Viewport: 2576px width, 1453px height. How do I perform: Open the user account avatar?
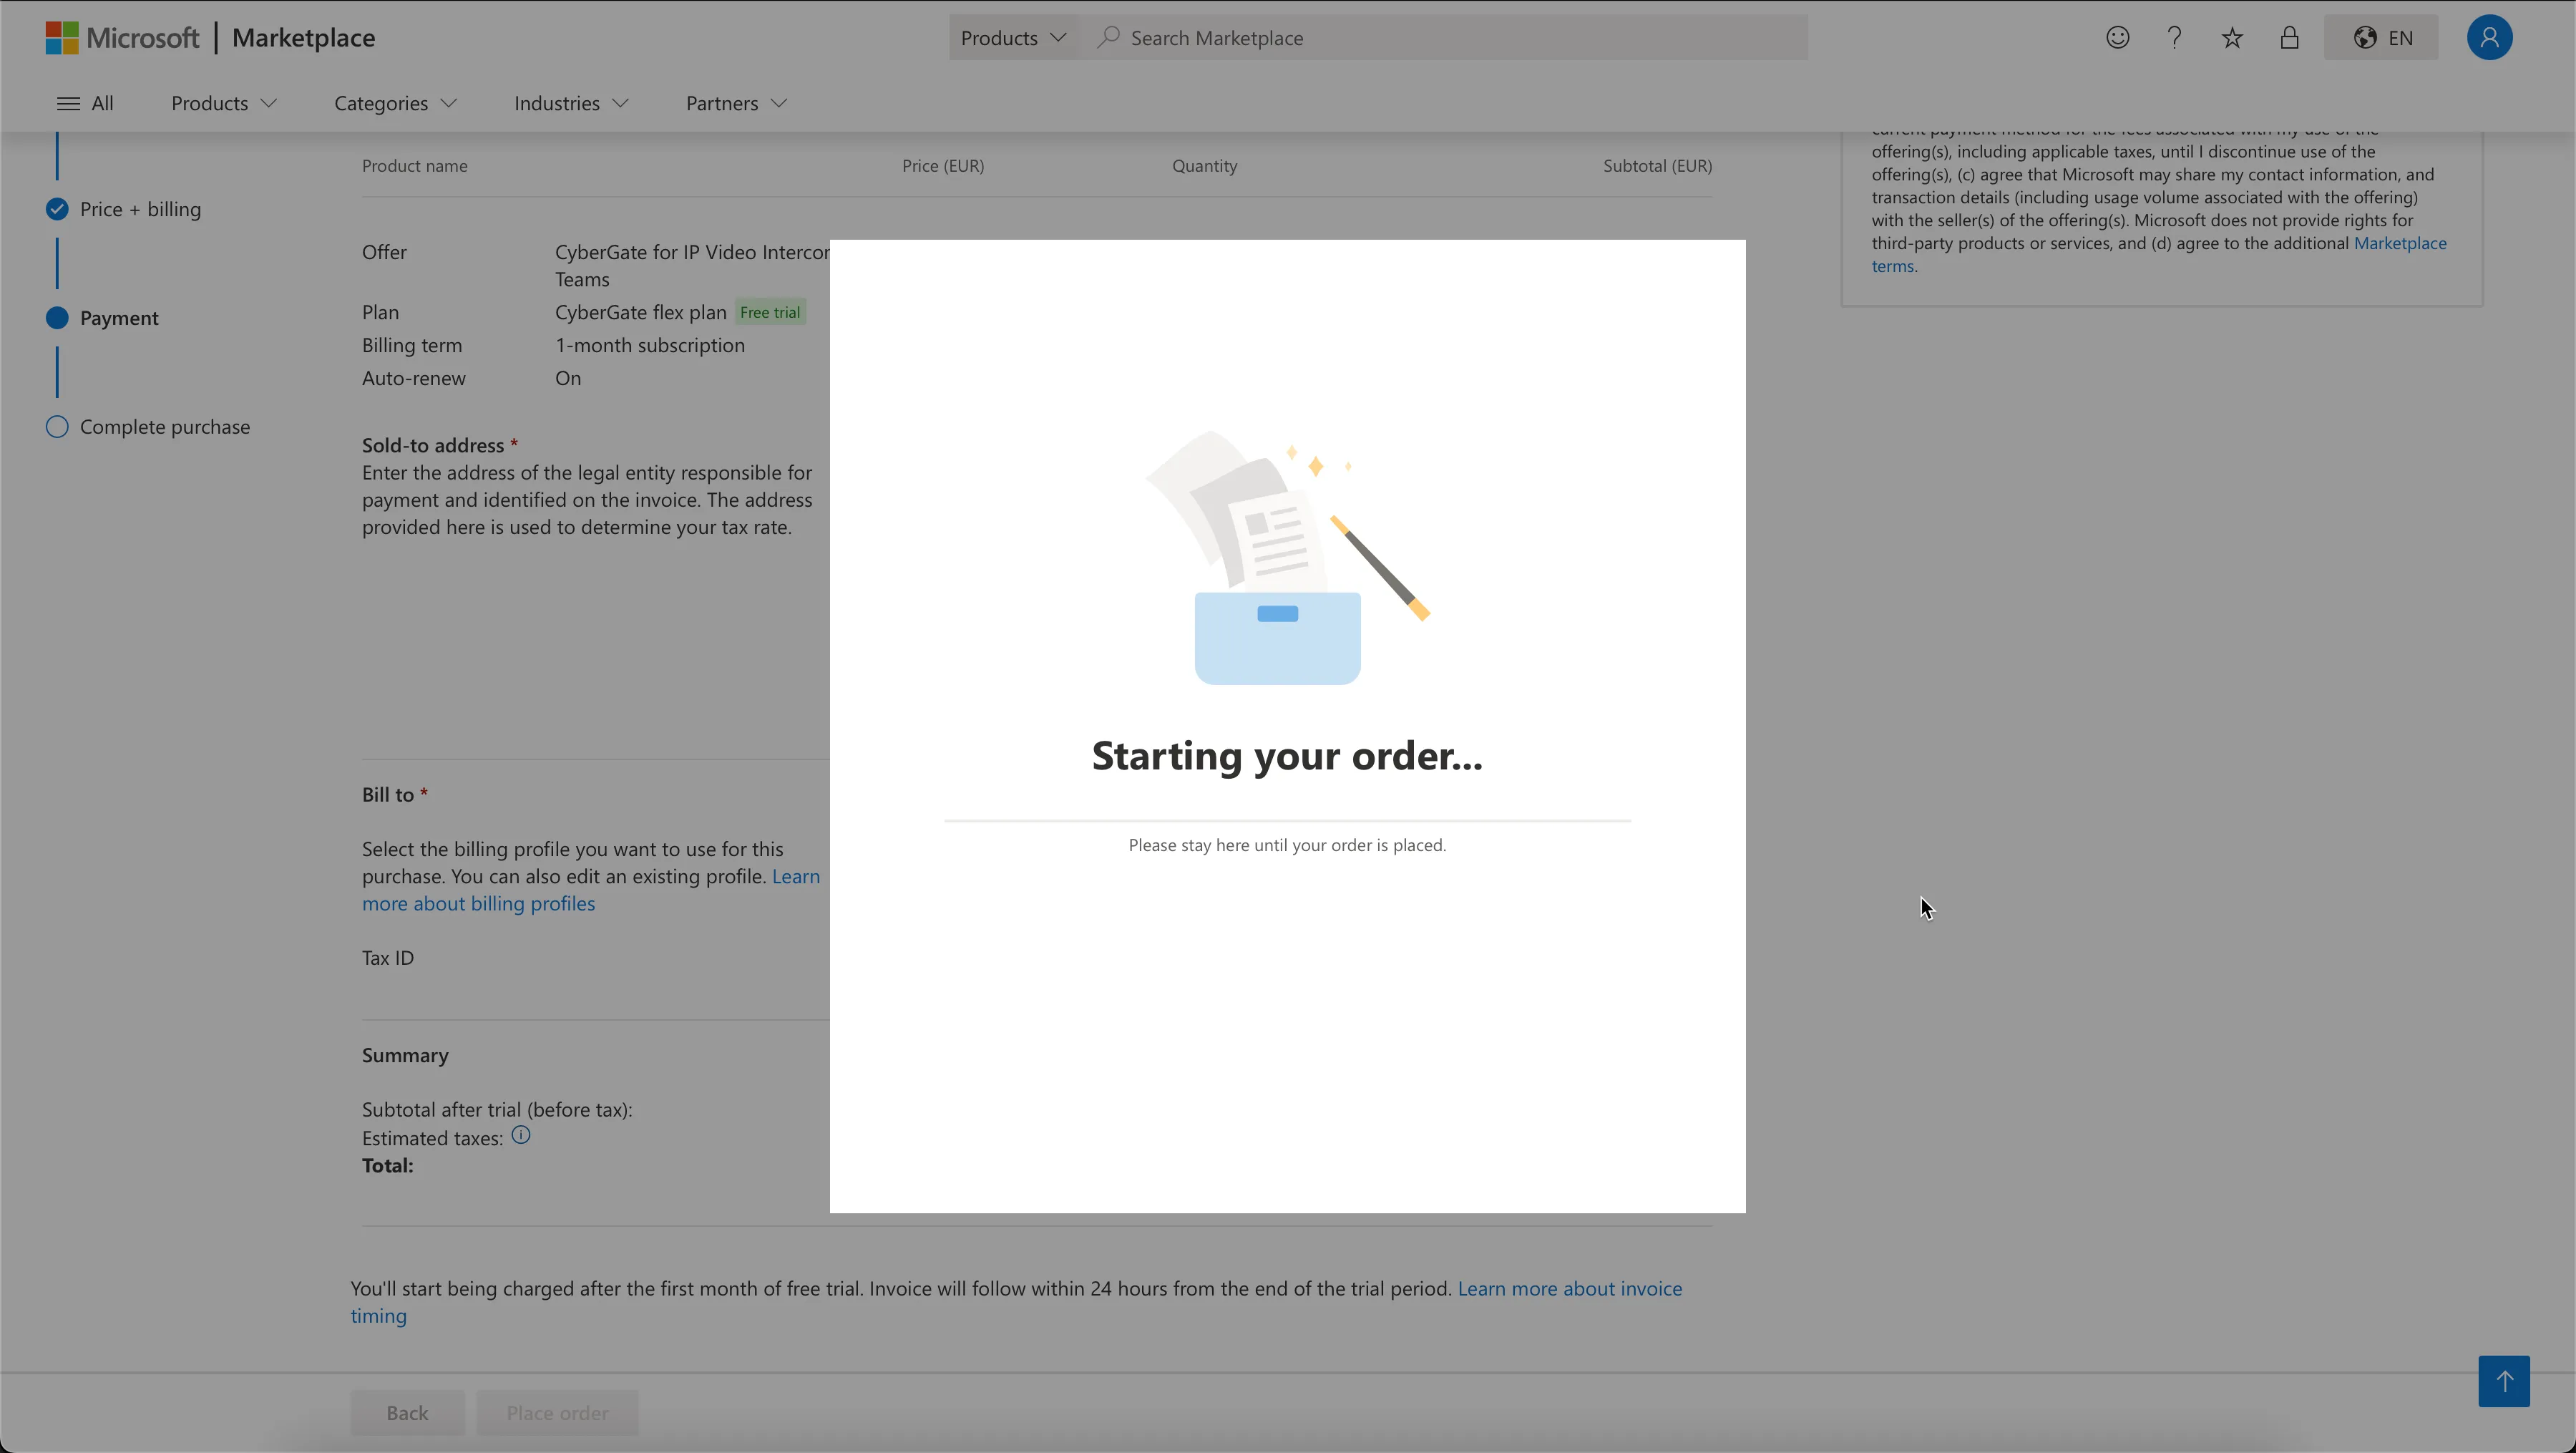click(2489, 38)
